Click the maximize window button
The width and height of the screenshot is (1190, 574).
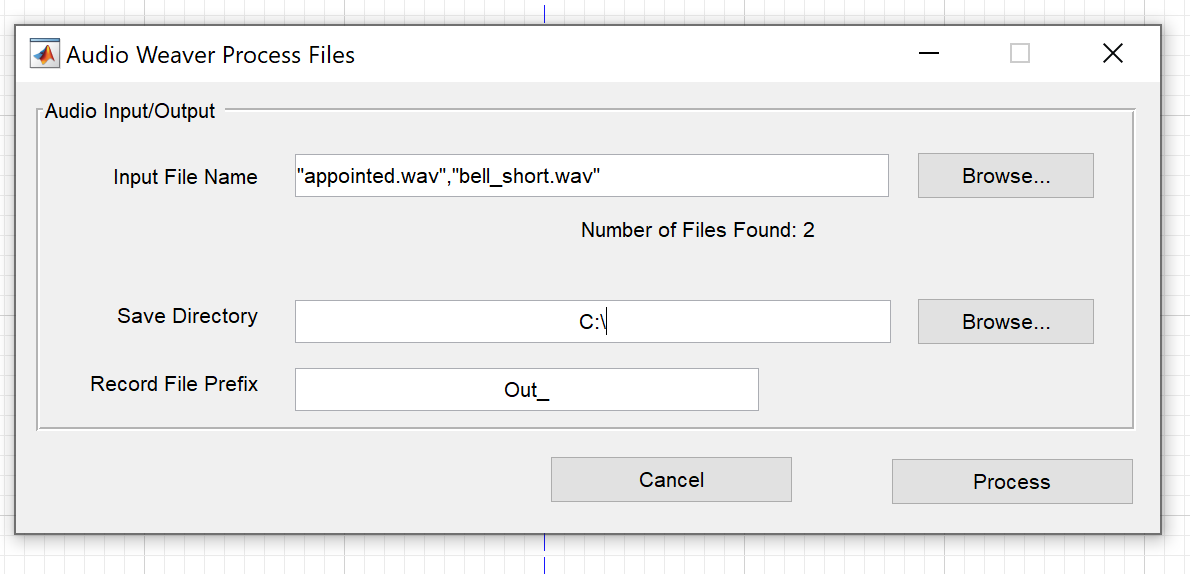(x=1019, y=54)
